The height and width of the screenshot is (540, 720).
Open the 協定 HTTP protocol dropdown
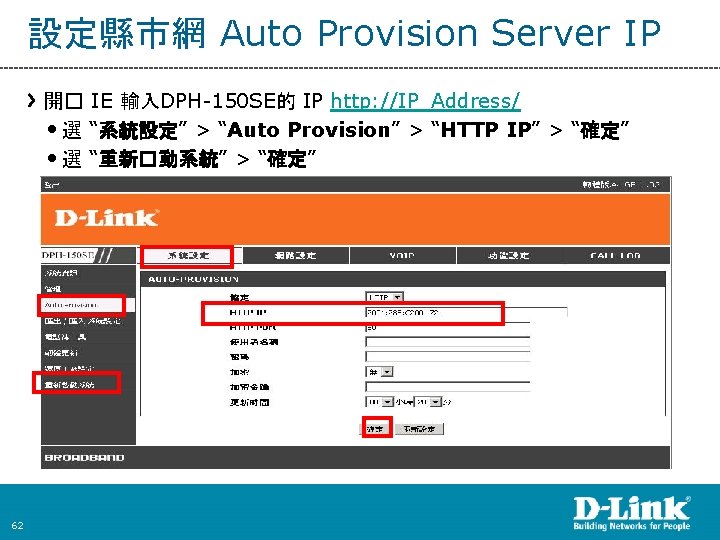click(x=384, y=298)
